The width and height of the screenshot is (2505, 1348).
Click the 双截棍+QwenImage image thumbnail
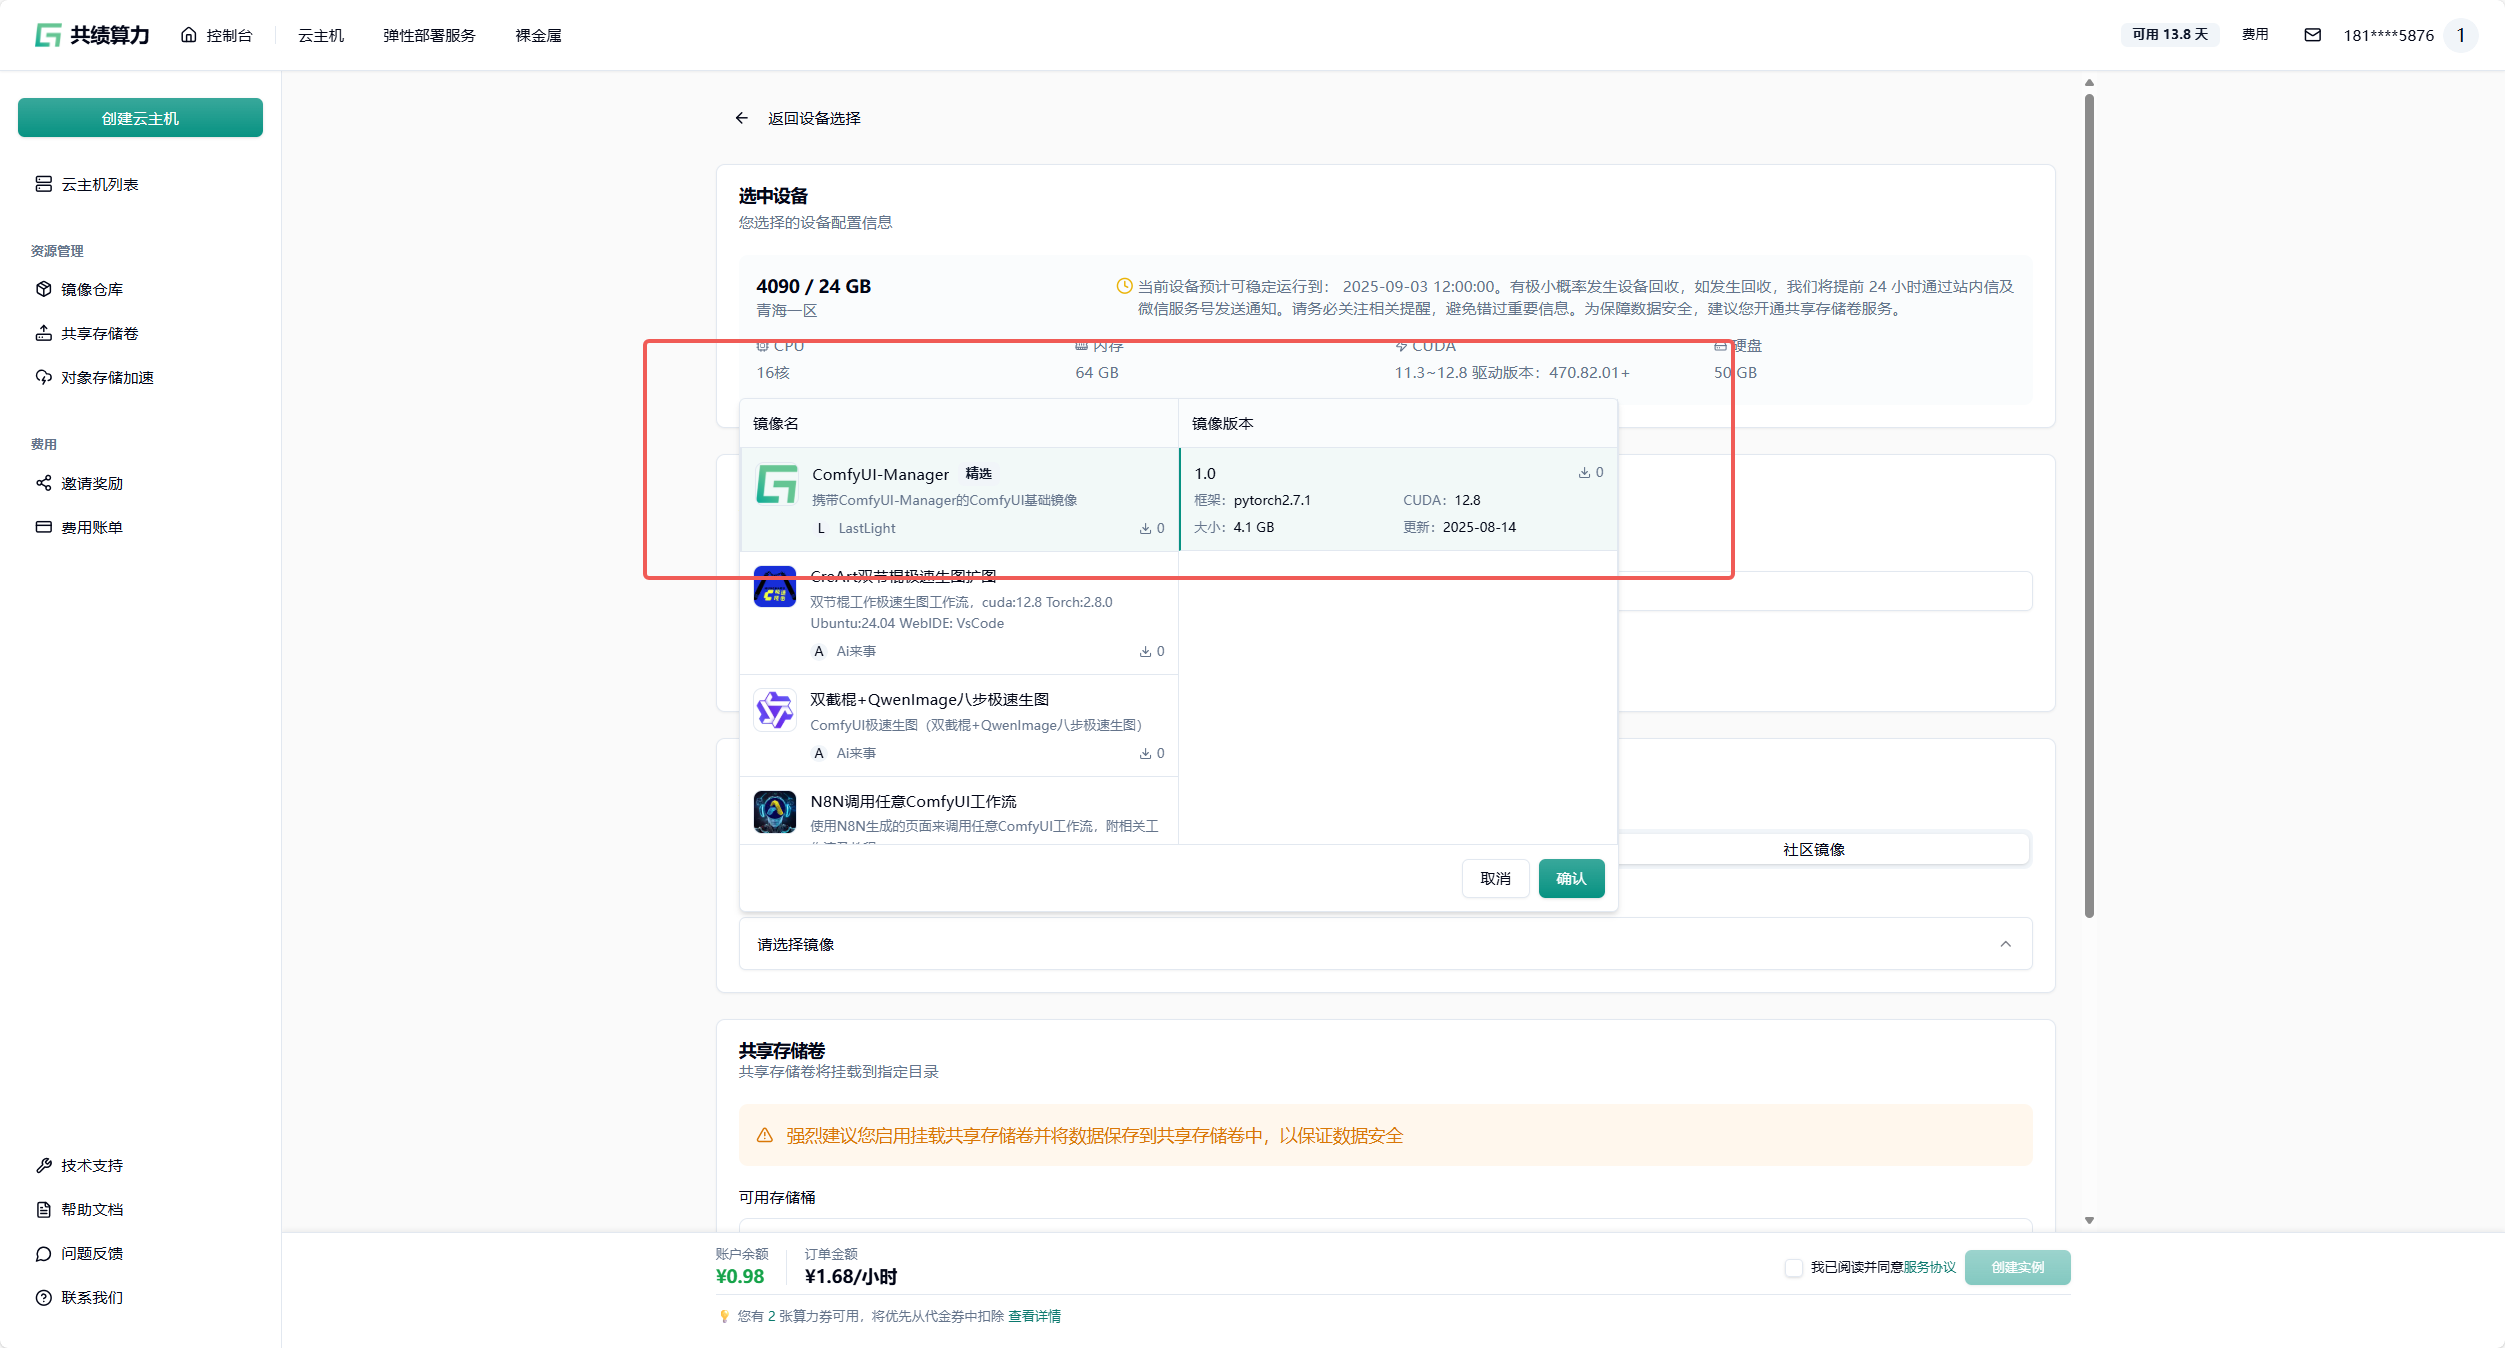point(775,710)
